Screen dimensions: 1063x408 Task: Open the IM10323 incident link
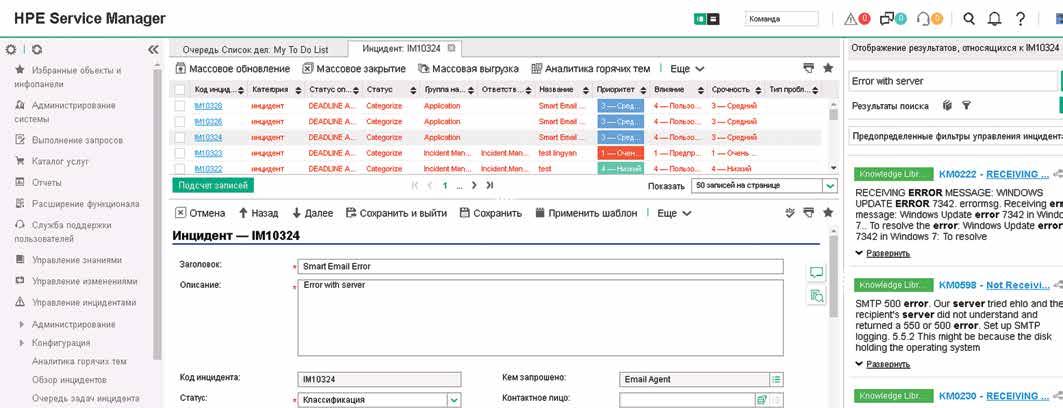[208, 153]
